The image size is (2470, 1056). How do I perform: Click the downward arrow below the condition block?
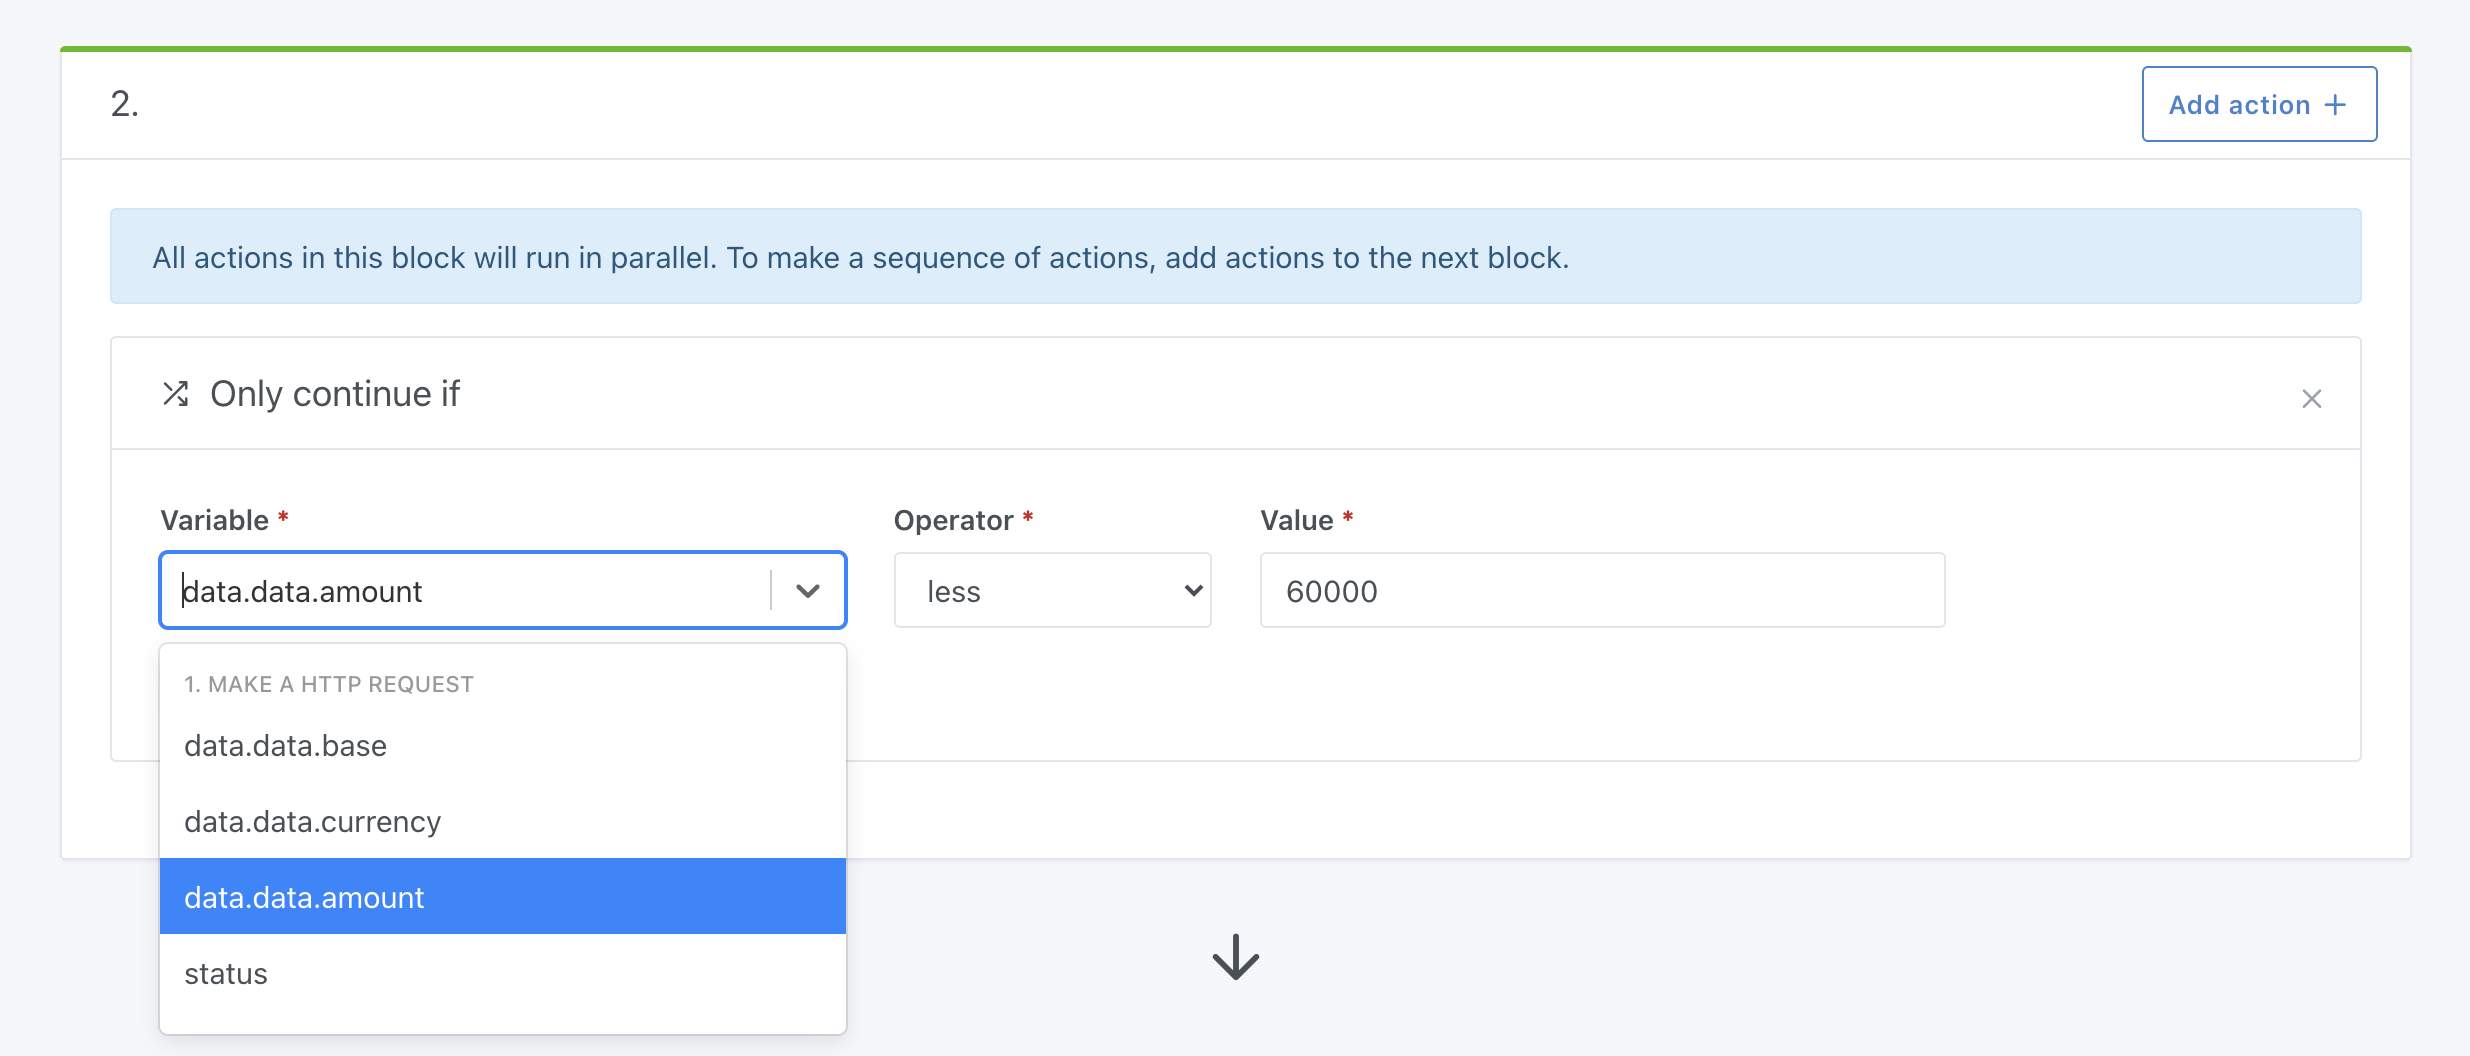click(x=1236, y=957)
